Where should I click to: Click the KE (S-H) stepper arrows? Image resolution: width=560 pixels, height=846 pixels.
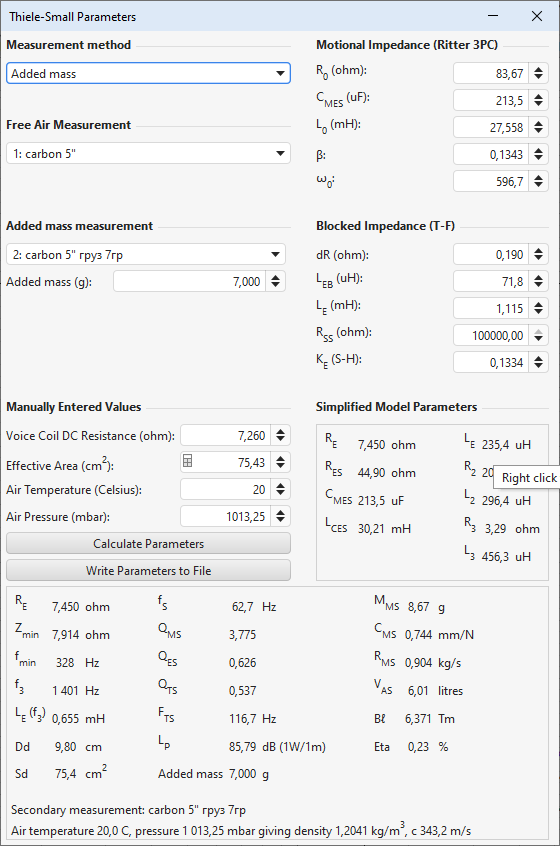(x=538, y=362)
